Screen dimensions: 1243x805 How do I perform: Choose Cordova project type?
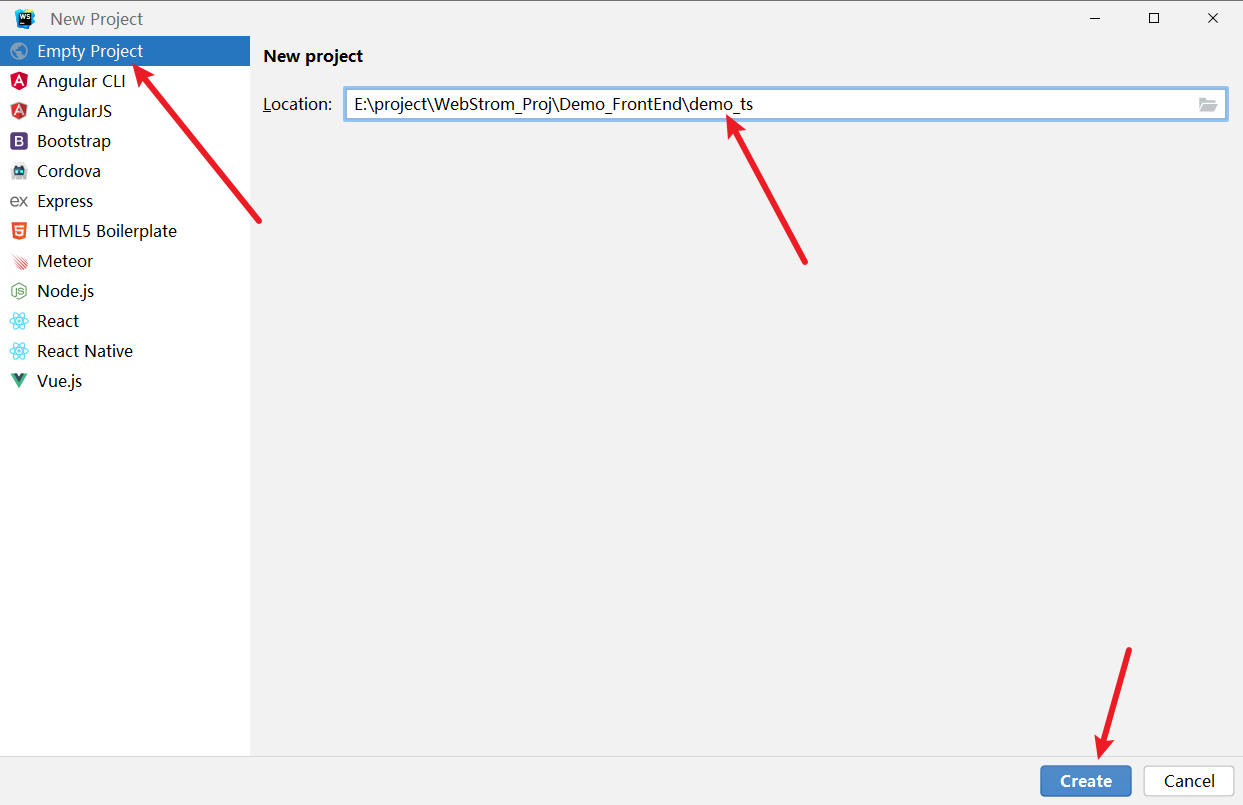125,171
